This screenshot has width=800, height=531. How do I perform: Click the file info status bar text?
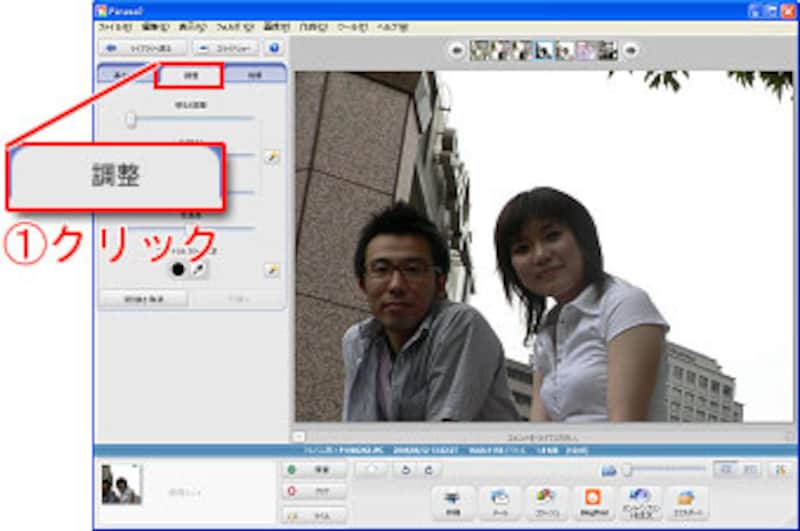(445, 450)
